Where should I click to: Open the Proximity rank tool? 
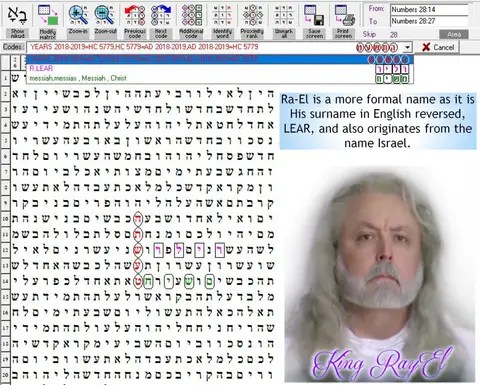[252, 15]
